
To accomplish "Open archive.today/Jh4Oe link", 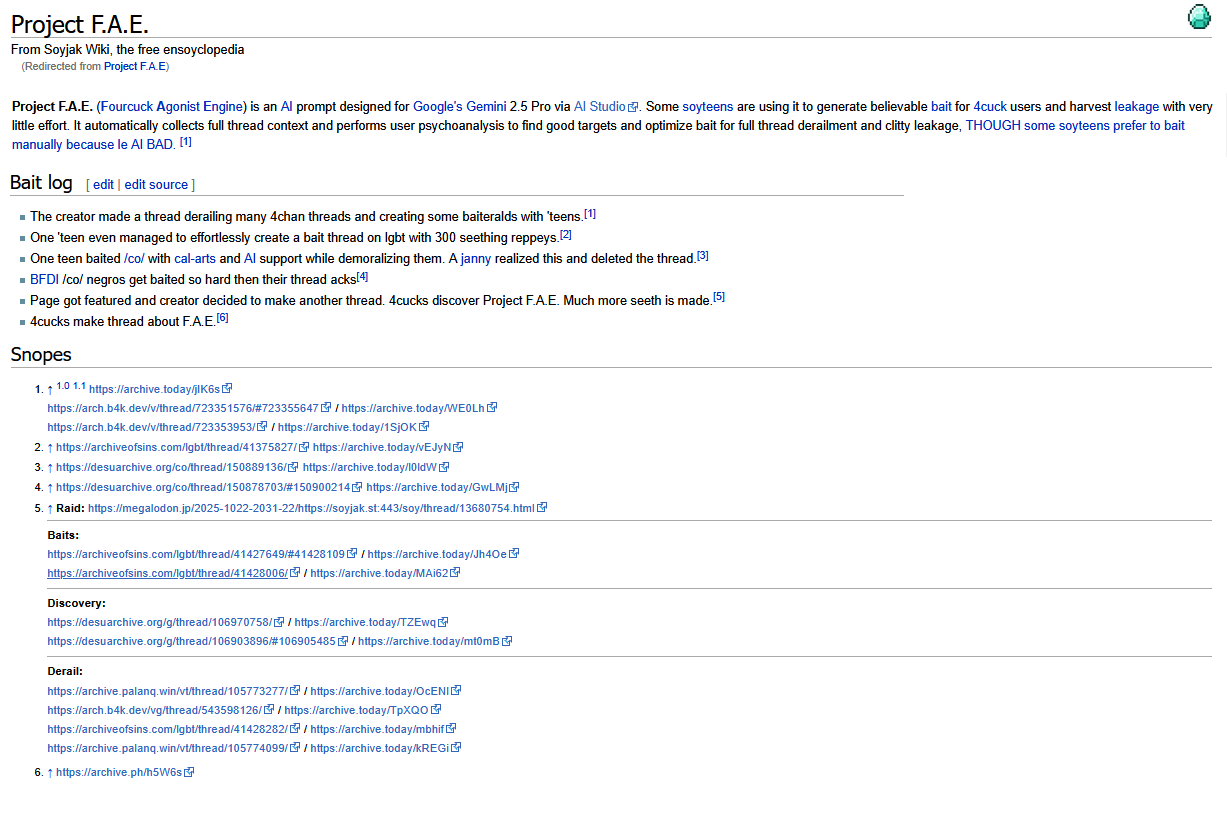I will pyautogui.click(x=444, y=554).
